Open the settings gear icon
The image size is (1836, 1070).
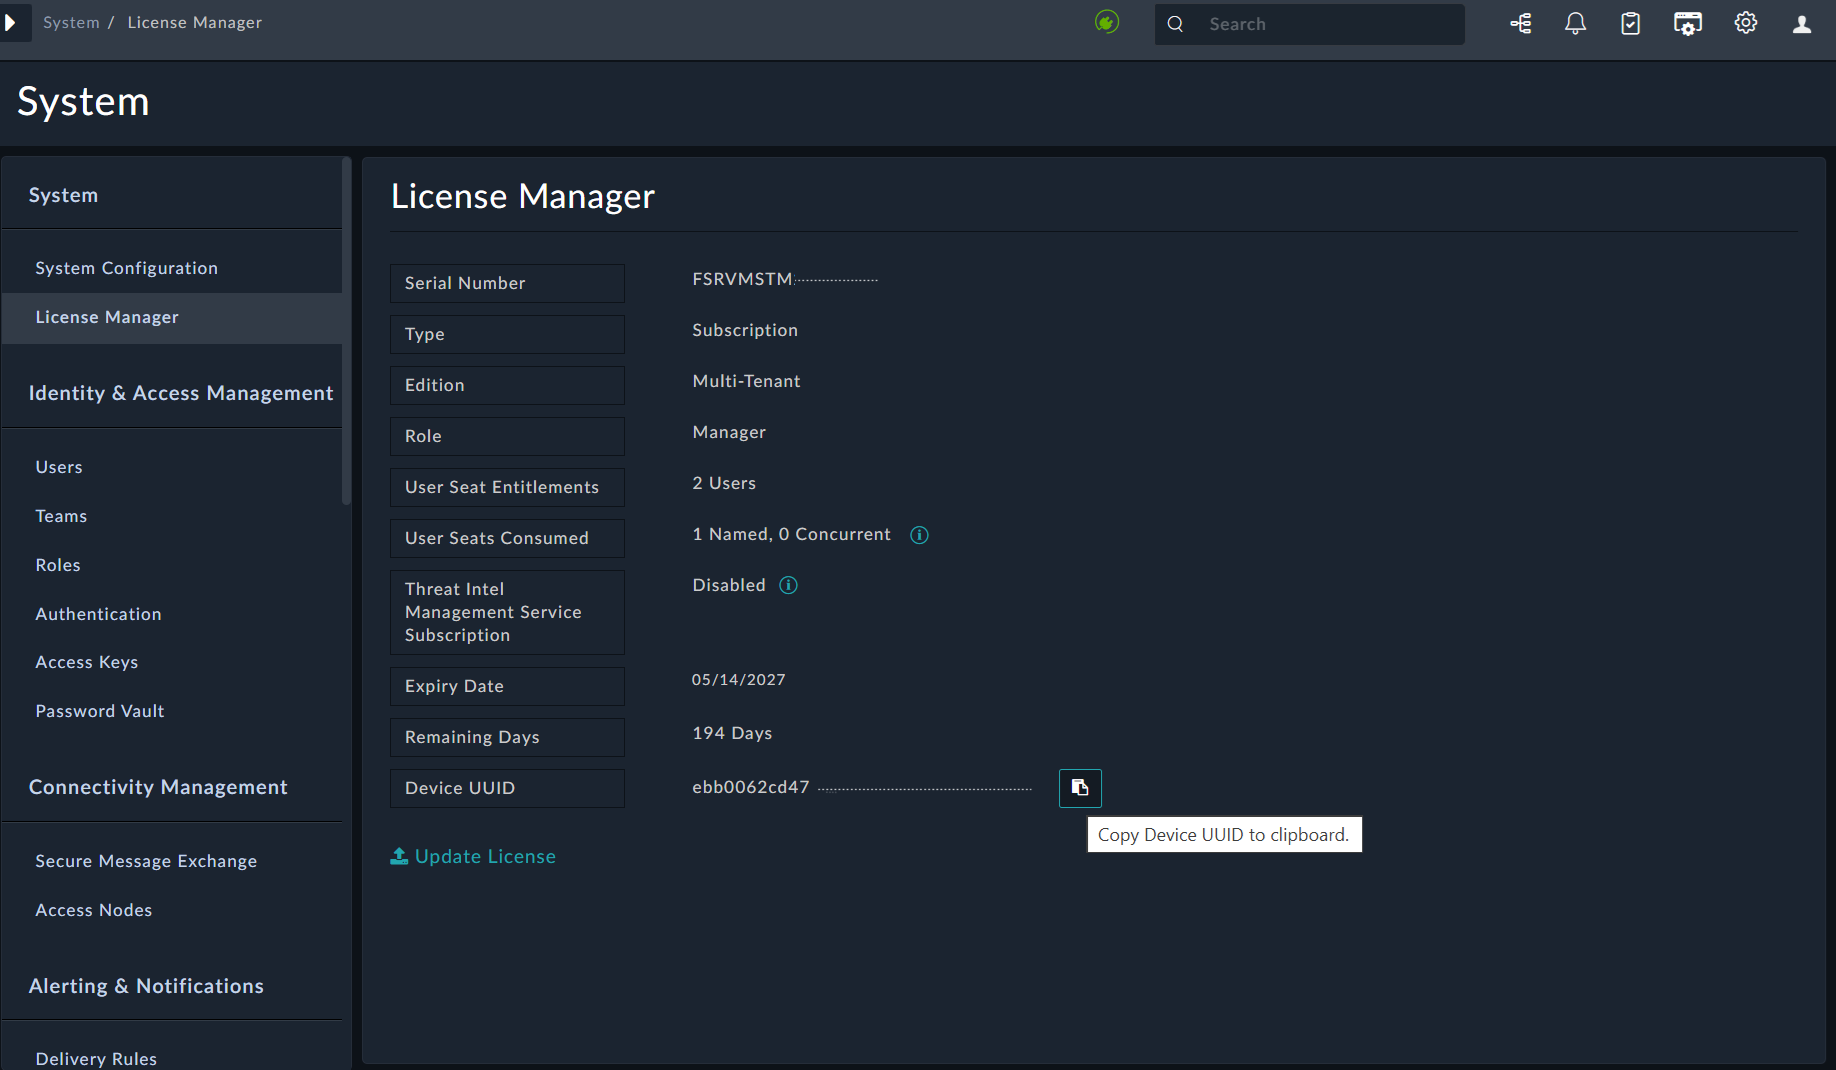[x=1746, y=23]
